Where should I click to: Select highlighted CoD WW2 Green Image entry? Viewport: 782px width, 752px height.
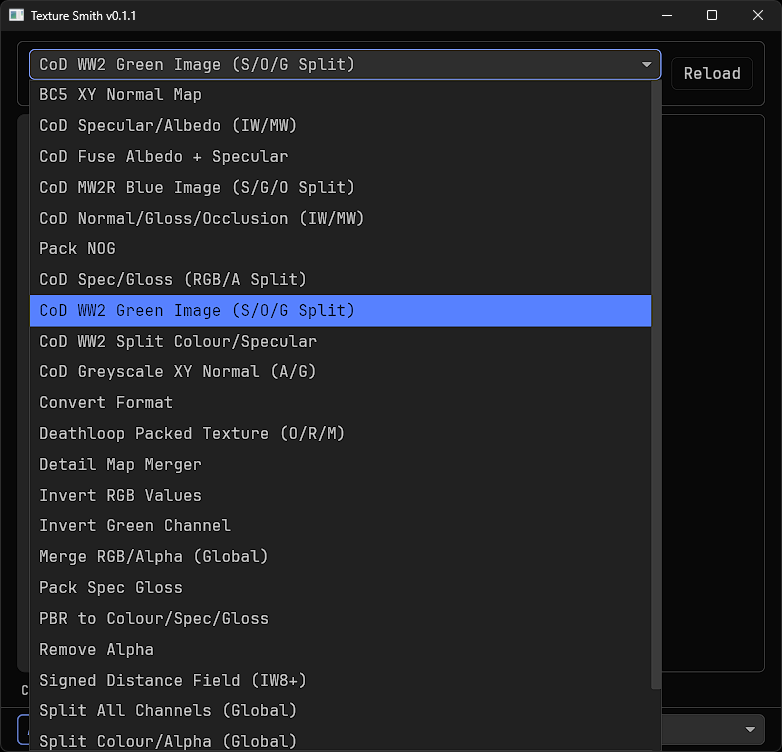pos(340,311)
